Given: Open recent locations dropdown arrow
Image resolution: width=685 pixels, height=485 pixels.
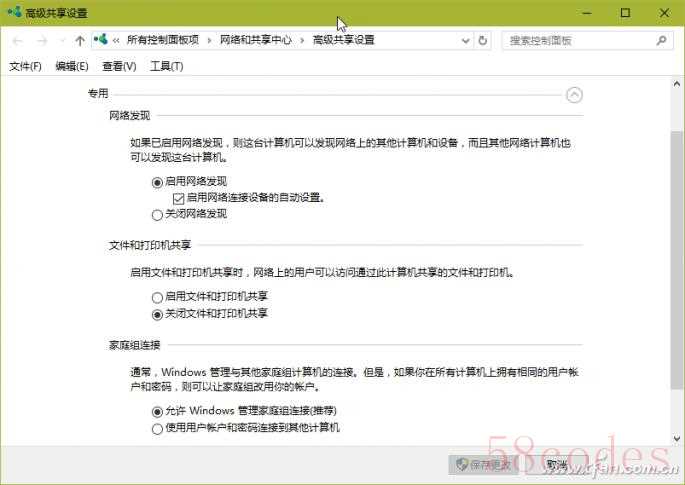Looking at the screenshot, I should point(62,41).
